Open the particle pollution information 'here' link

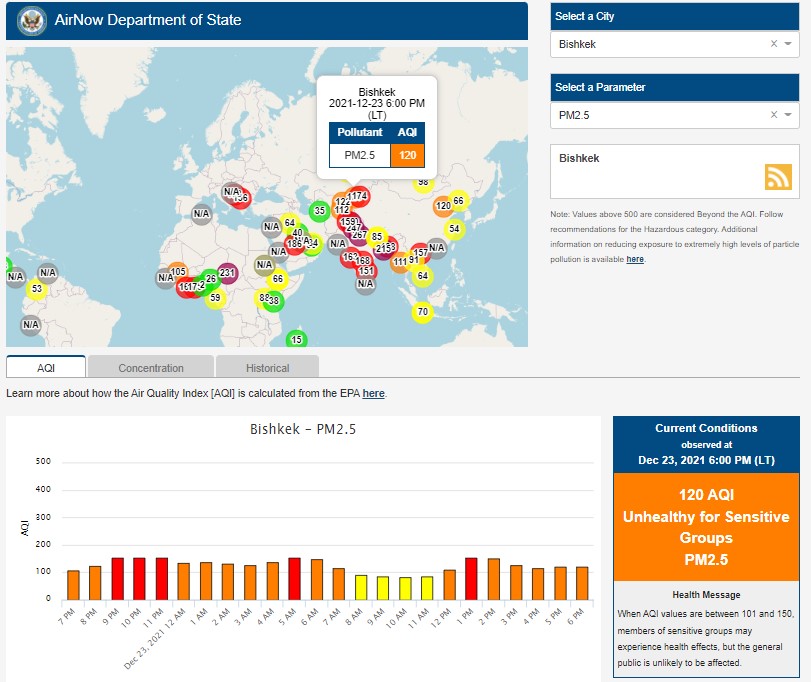(x=635, y=260)
